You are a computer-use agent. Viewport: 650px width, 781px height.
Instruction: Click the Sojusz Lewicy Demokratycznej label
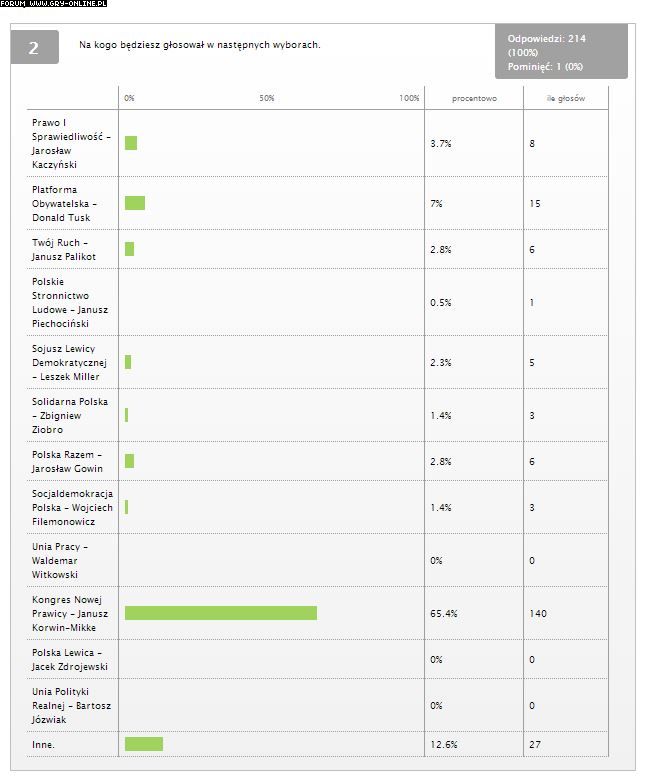(x=69, y=363)
